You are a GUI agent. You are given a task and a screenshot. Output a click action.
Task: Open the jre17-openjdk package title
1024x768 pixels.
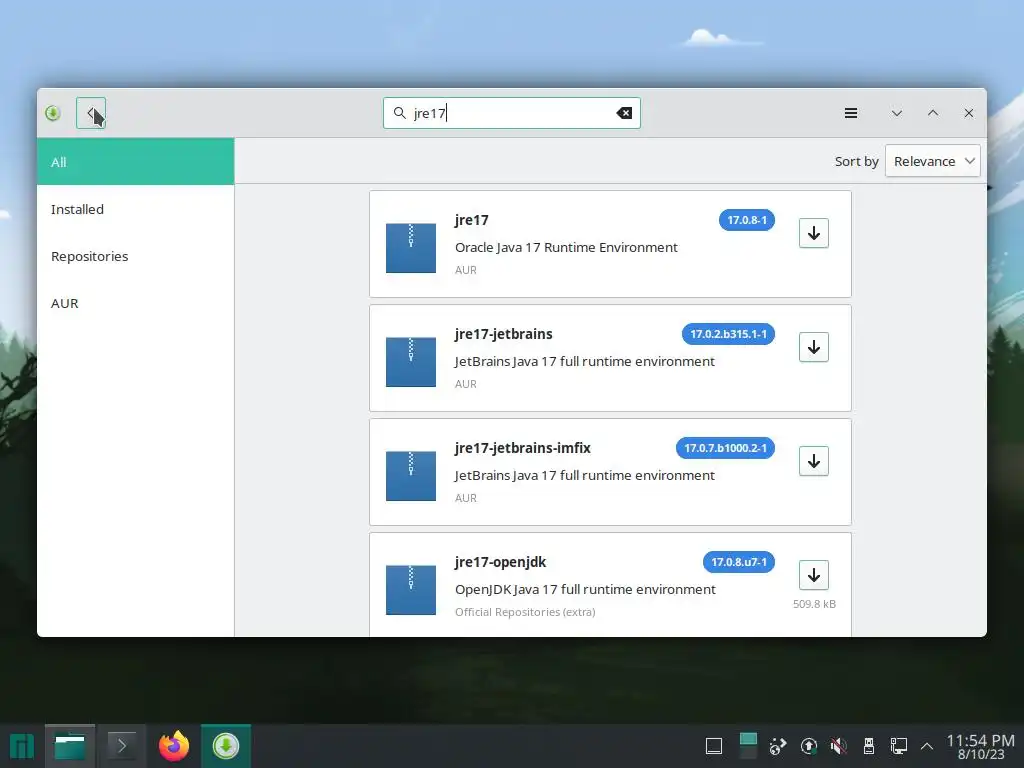click(x=500, y=562)
